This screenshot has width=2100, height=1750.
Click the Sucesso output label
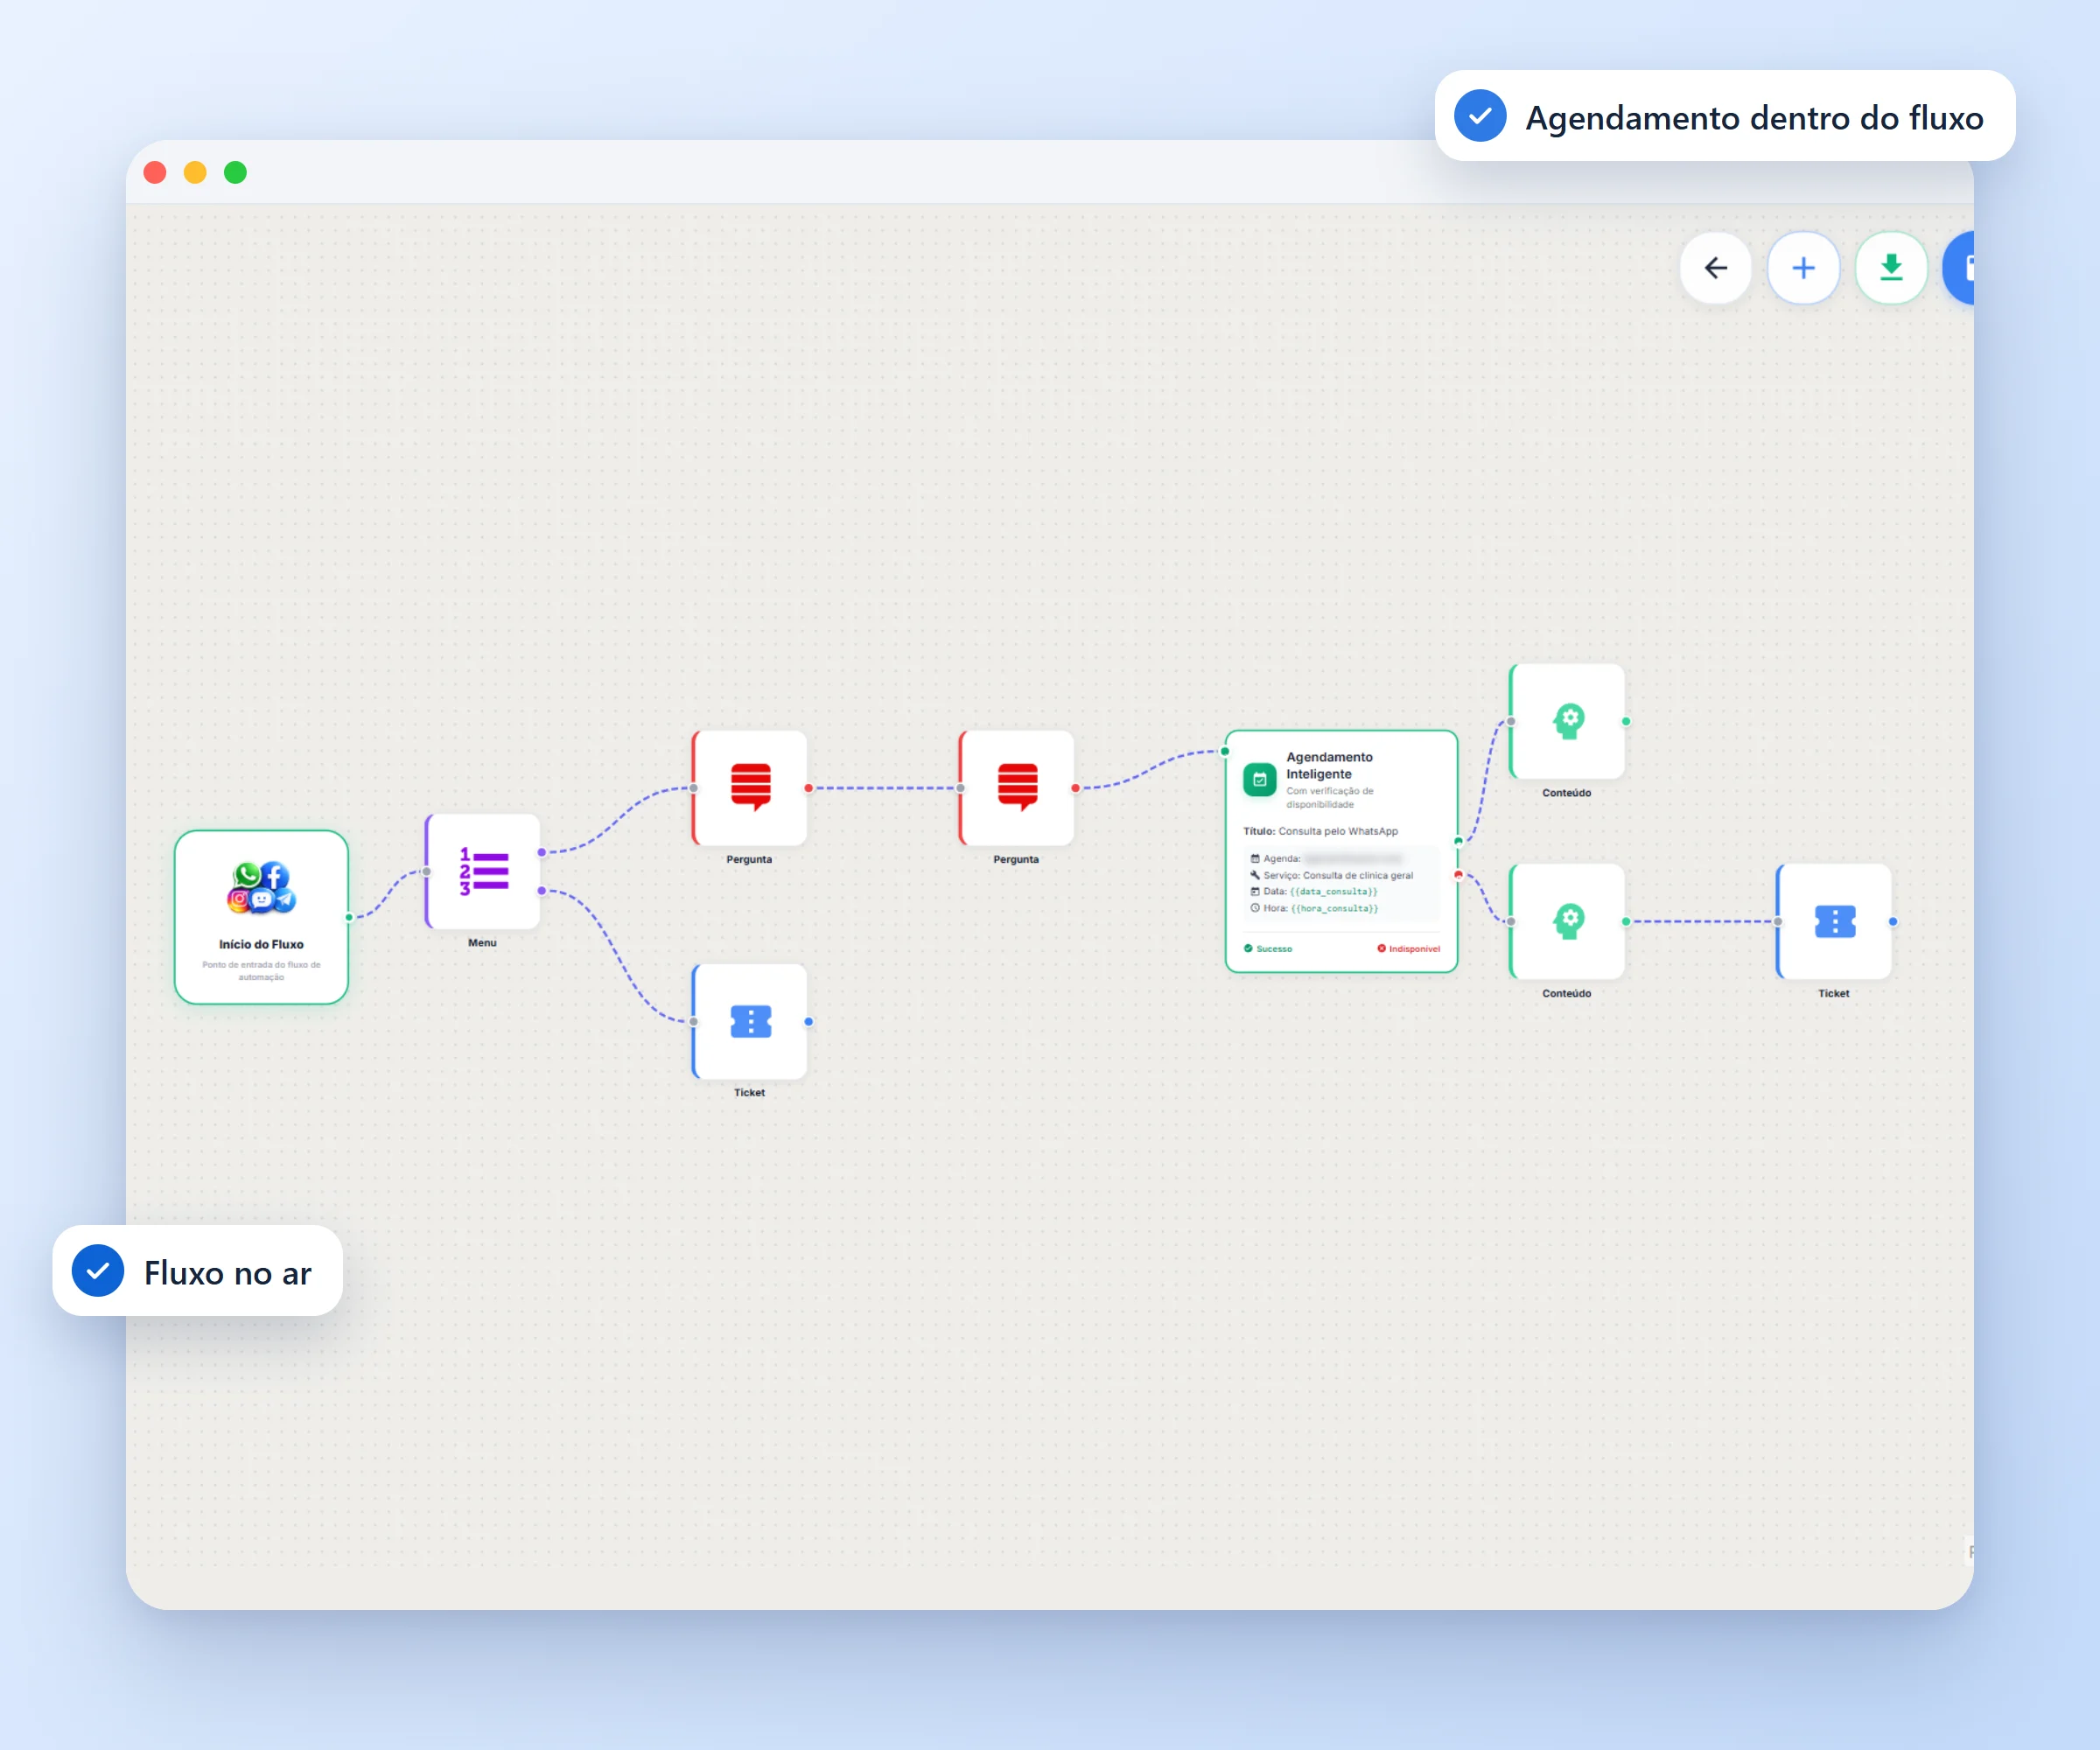(1268, 948)
